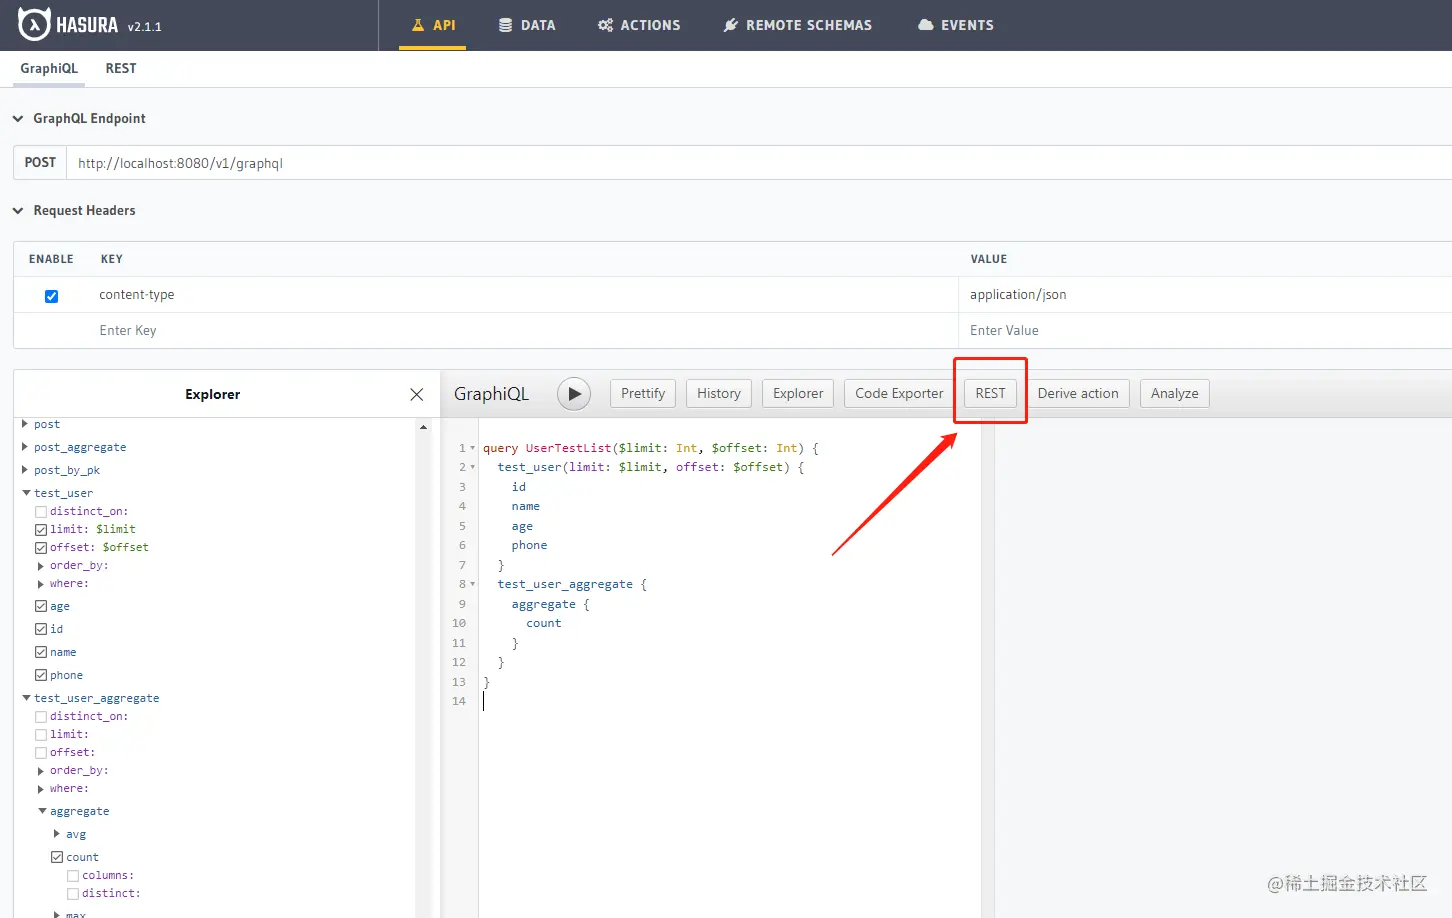
Task: Uncheck the offset: $offset argument
Action: coord(41,548)
